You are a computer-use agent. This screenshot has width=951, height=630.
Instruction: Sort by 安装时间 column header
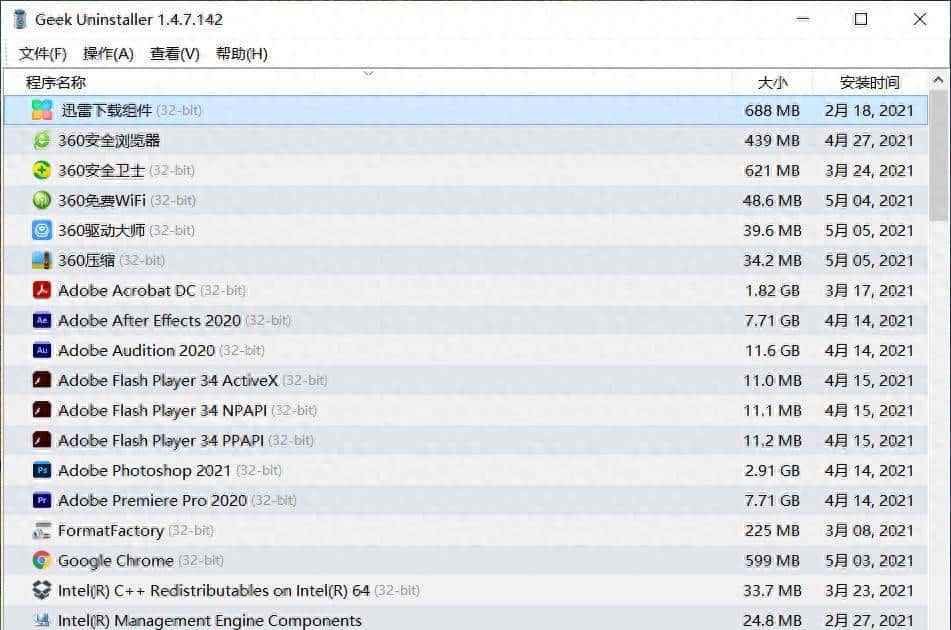(870, 82)
